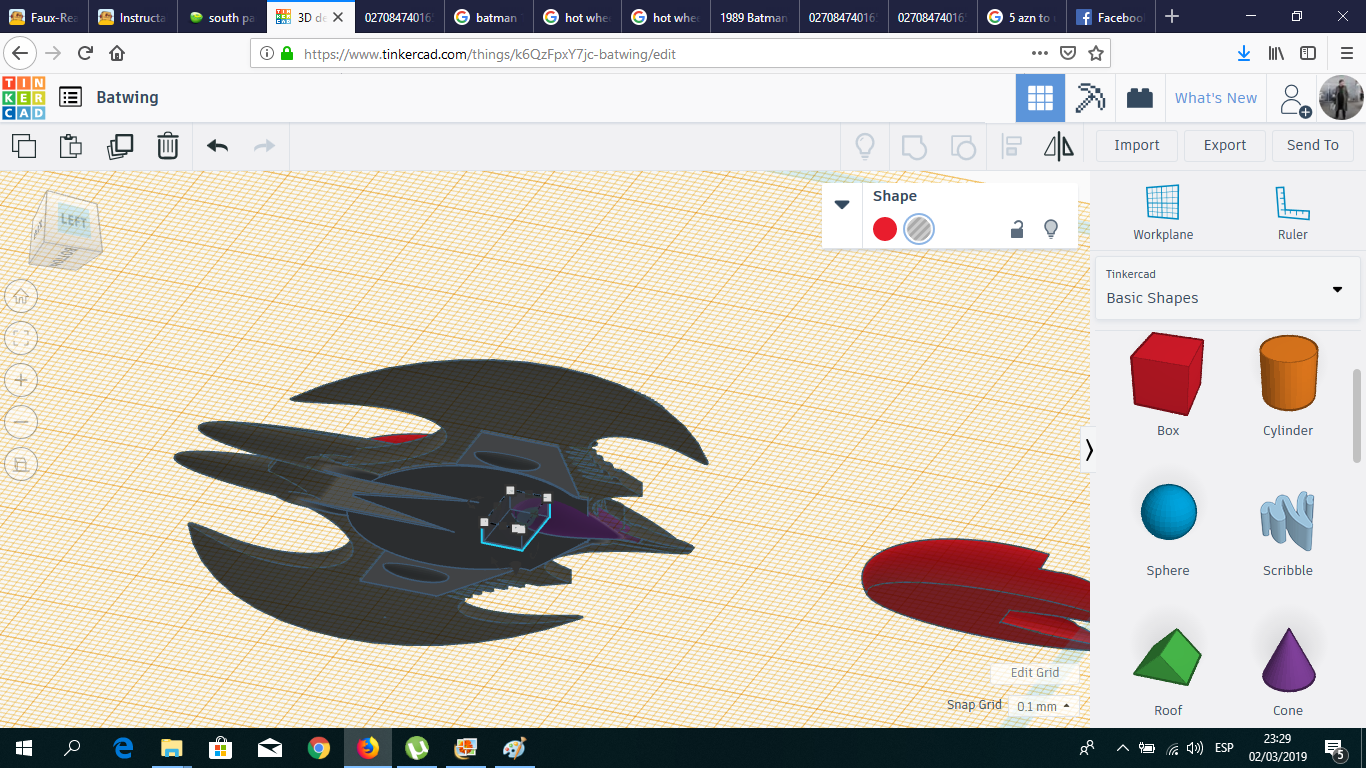Switch to the south pa browser tab
Viewport: 1366px width, 768px height.
pyautogui.click(x=222, y=17)
